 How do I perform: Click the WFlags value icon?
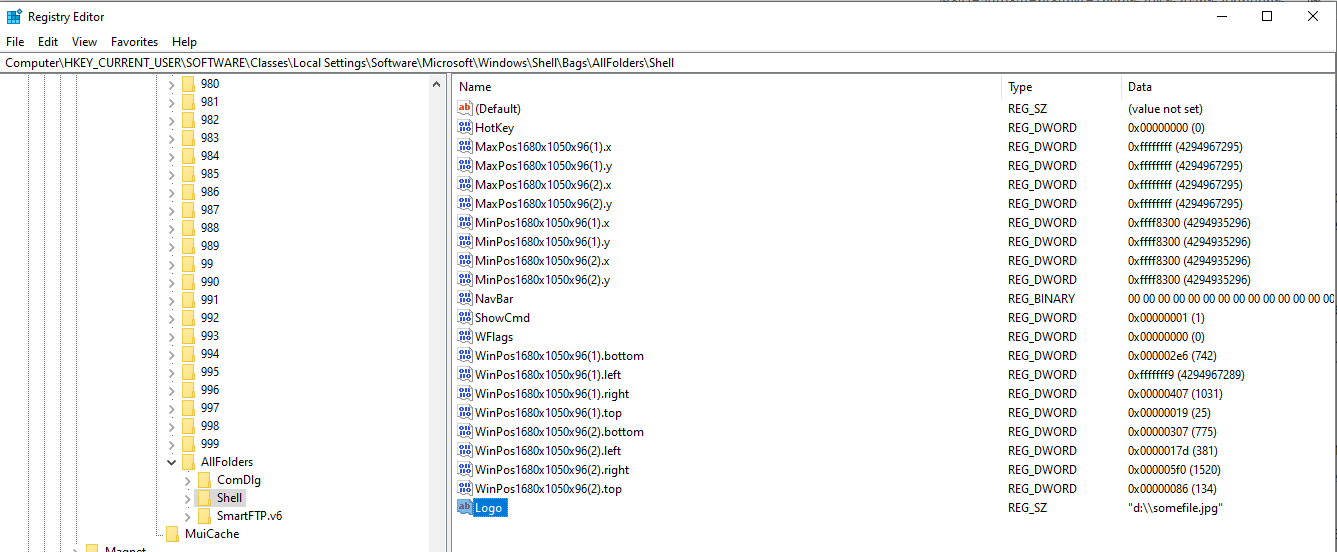(465, 336)
